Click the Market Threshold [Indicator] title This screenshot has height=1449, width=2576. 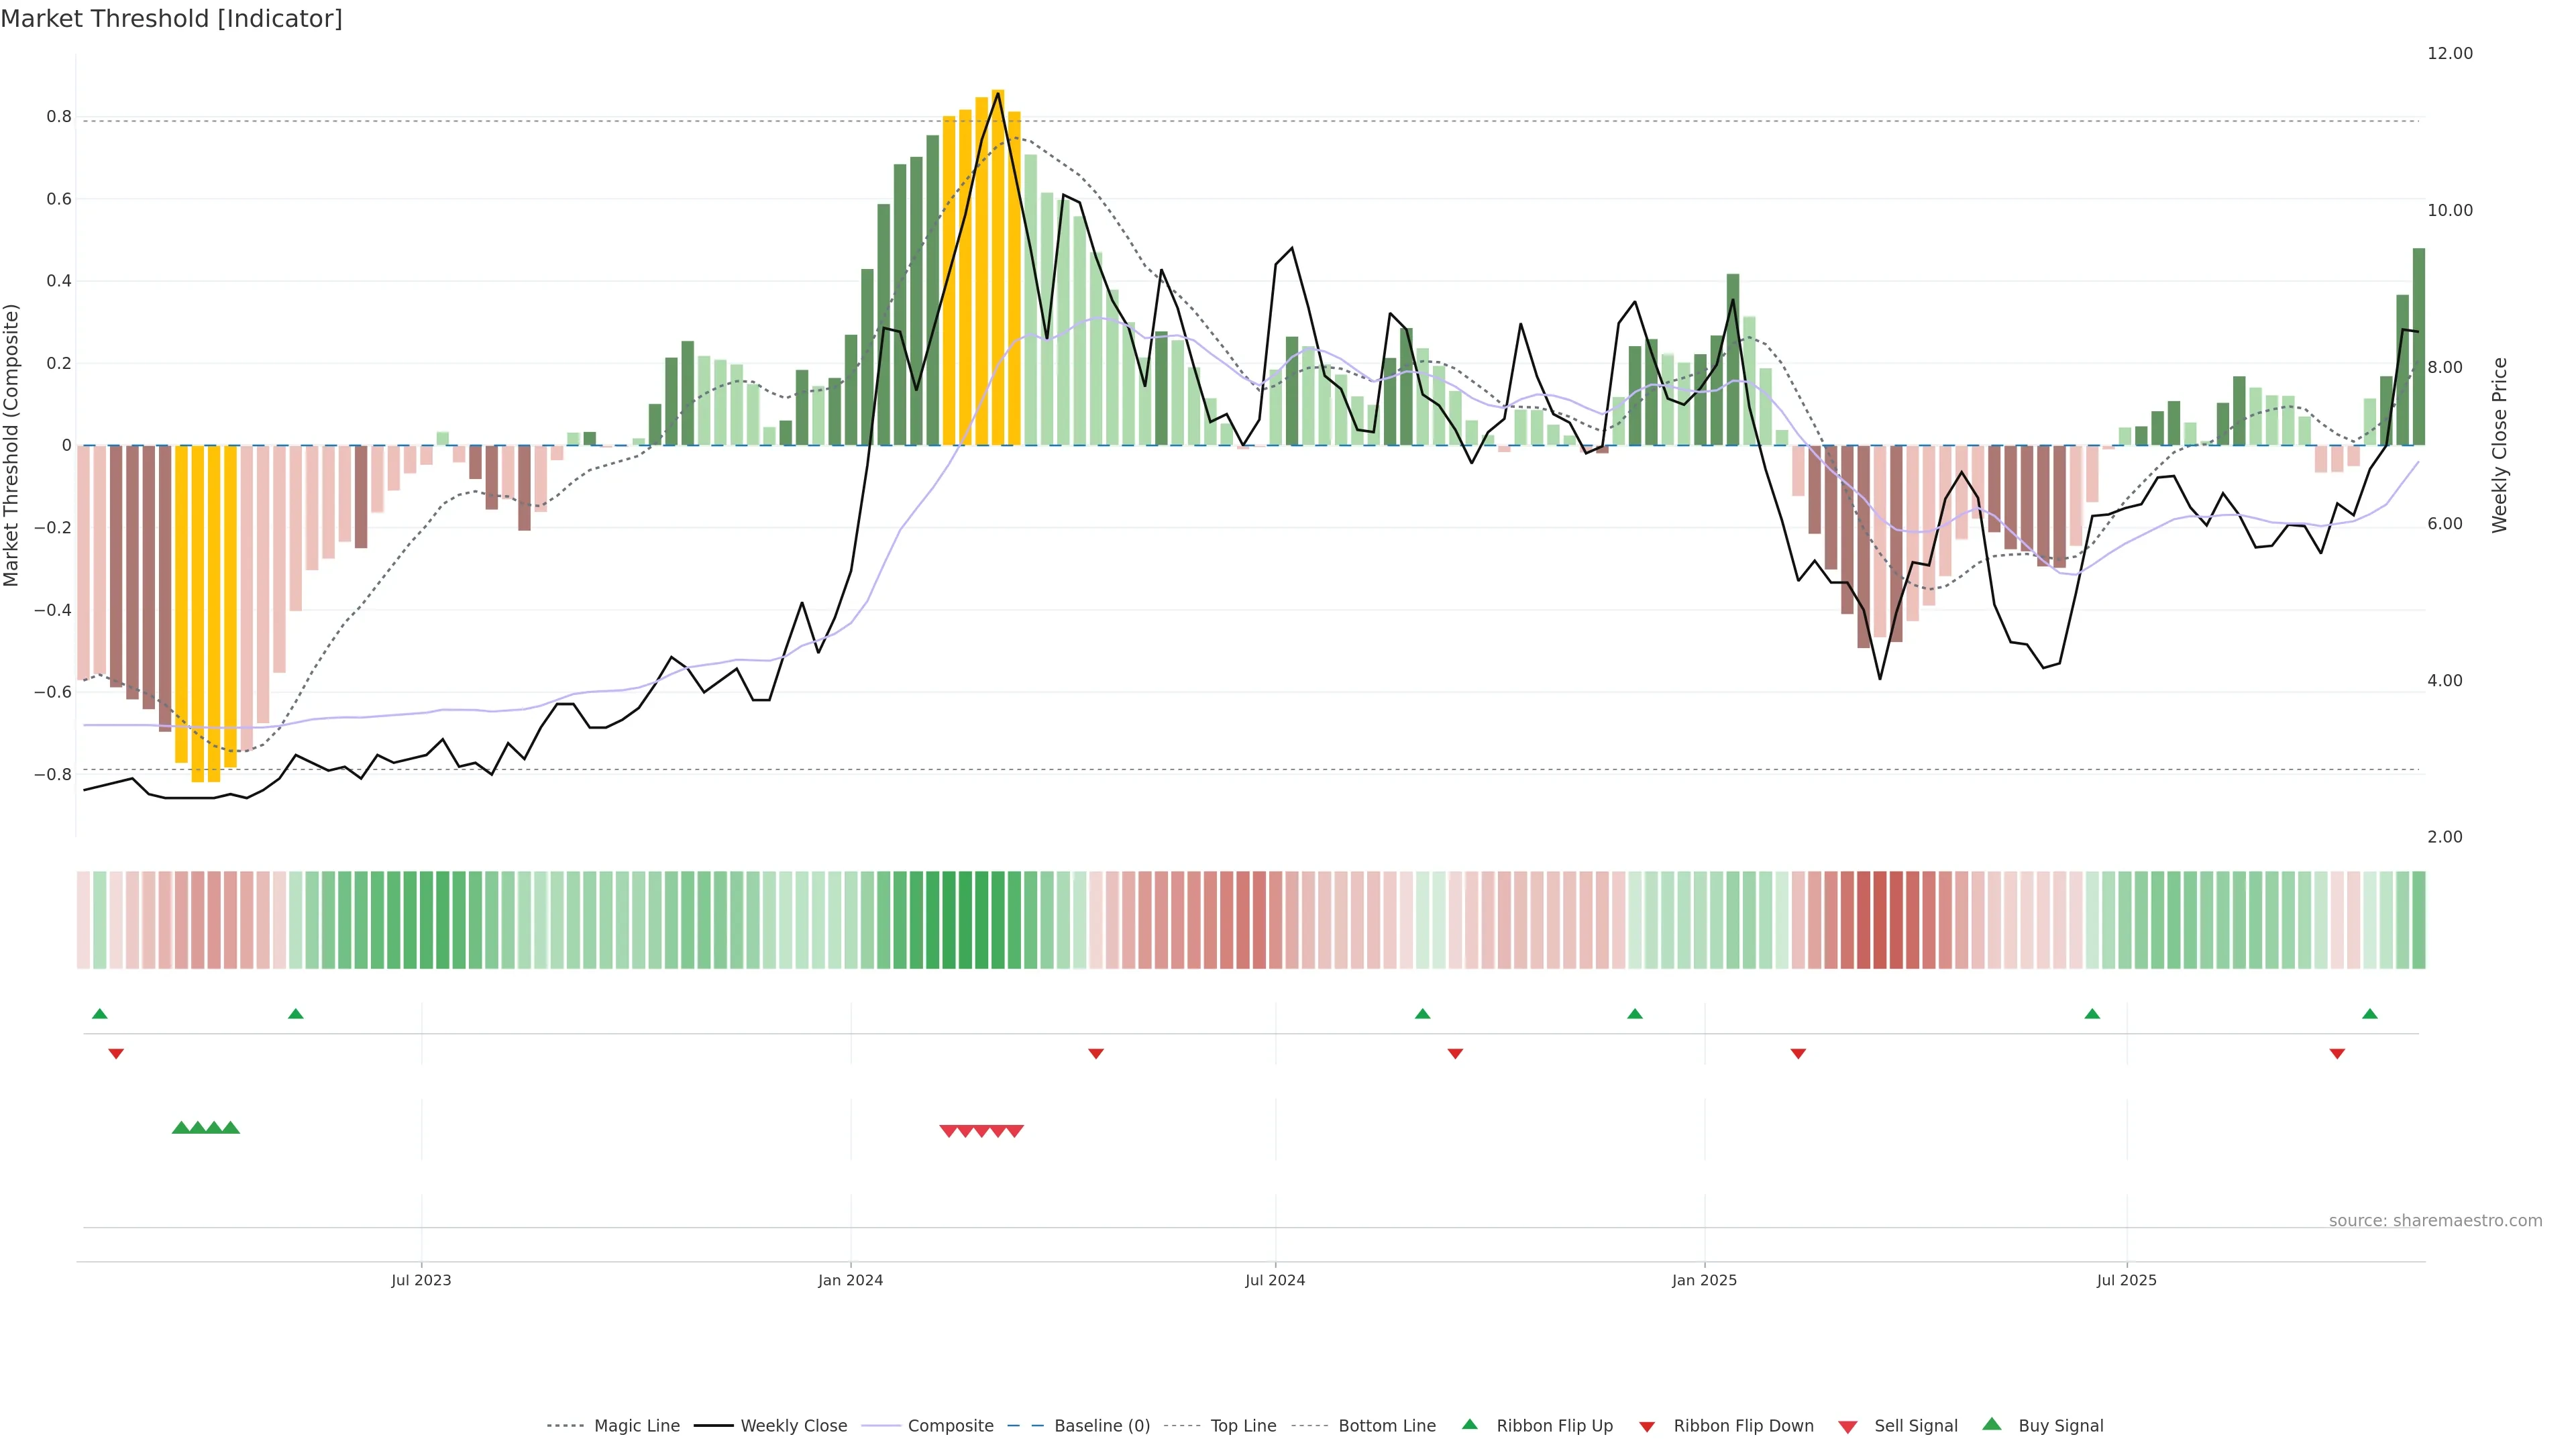click(171, 19)
